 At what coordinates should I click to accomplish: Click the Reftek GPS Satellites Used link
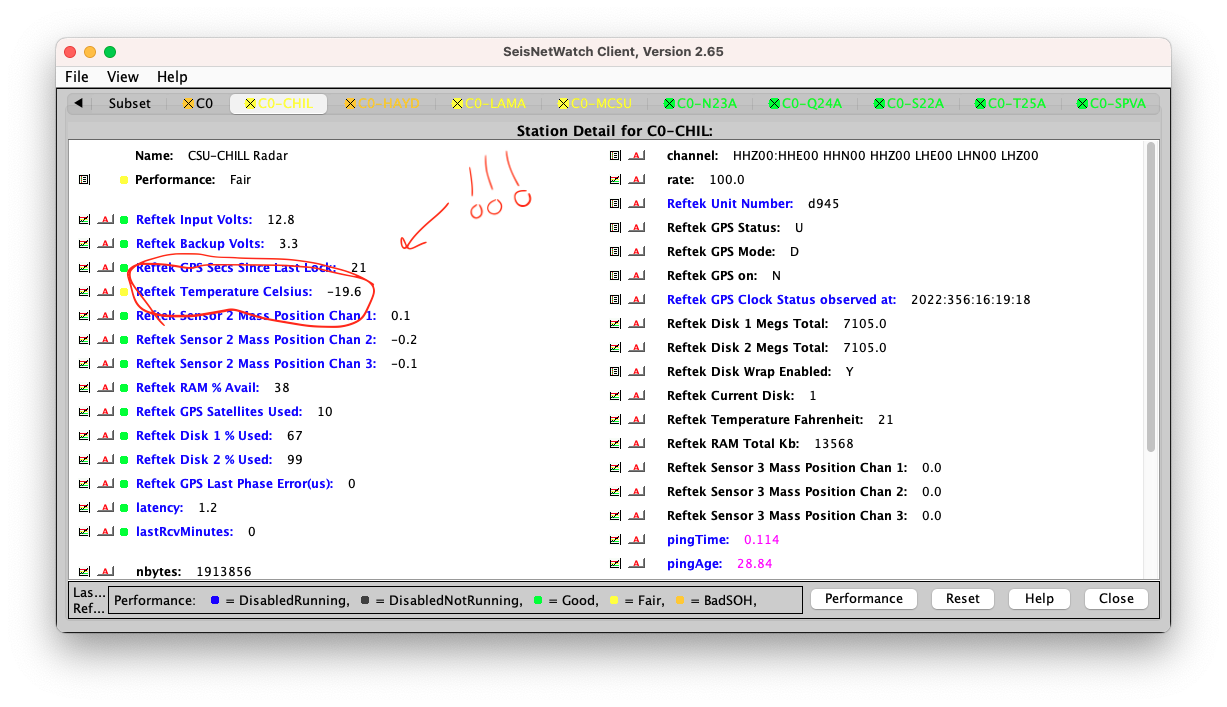point(219,412)
